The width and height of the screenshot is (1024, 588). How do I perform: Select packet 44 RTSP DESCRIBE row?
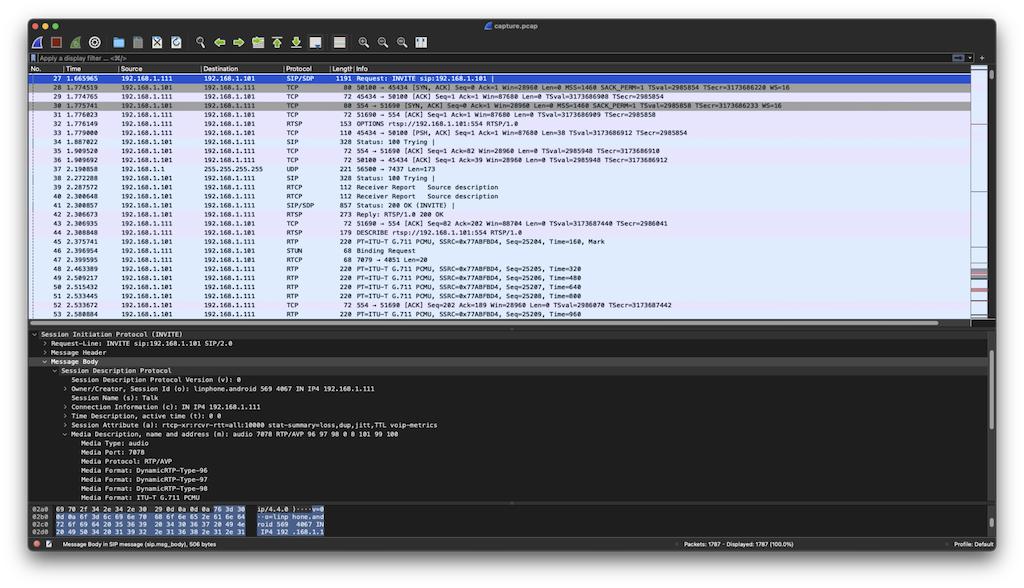tap(500, 233)
